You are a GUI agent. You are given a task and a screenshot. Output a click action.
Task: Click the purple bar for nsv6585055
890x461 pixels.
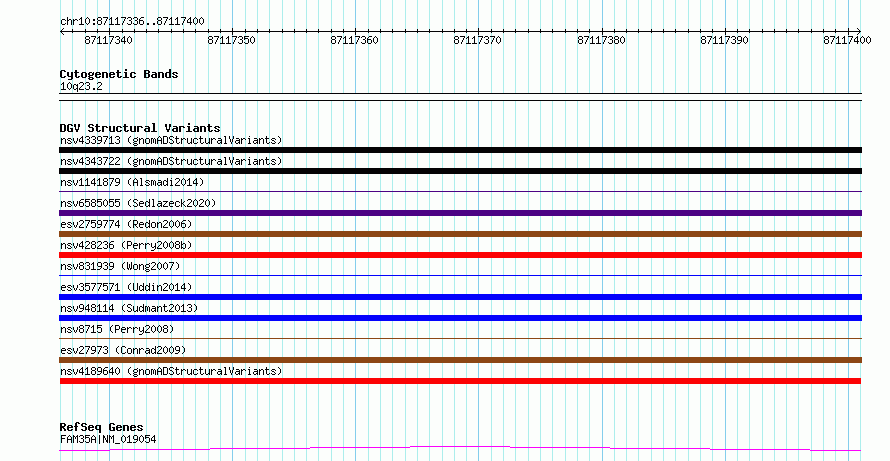pyautogui.click(x=460, y=213)
